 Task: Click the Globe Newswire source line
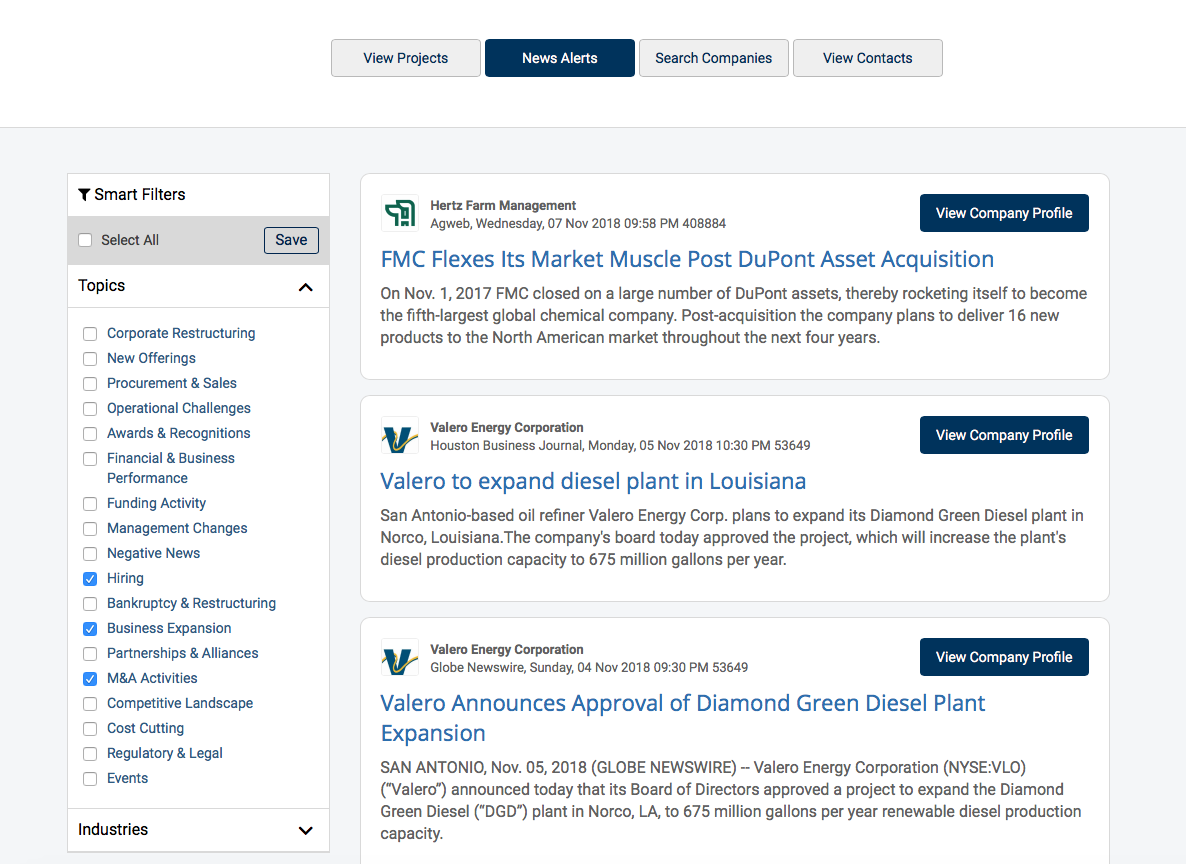point(589,667)
